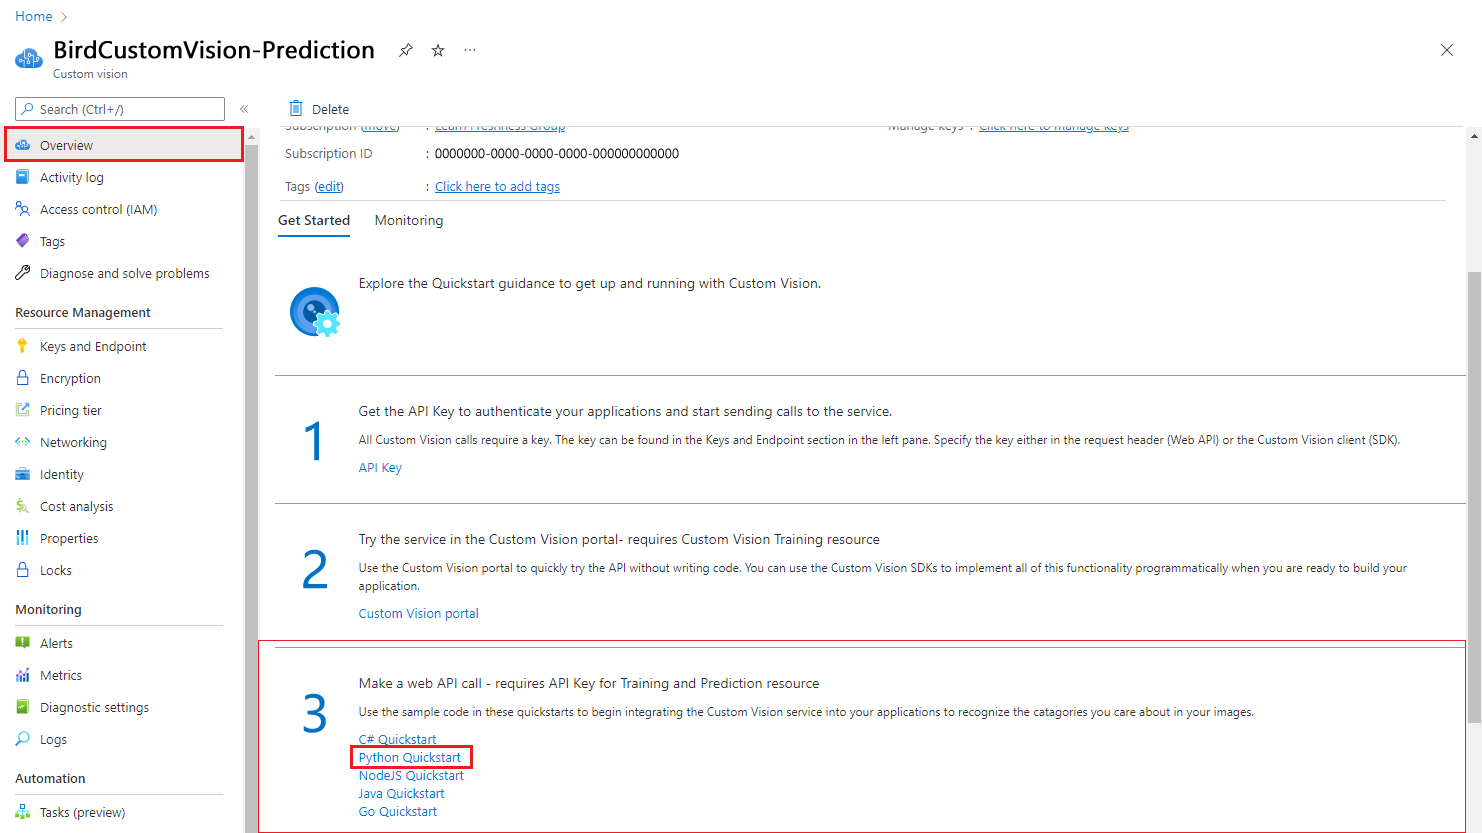Click the Locks padlock icon
Viewport: 1482px width, 833px height.
point(23,570)
